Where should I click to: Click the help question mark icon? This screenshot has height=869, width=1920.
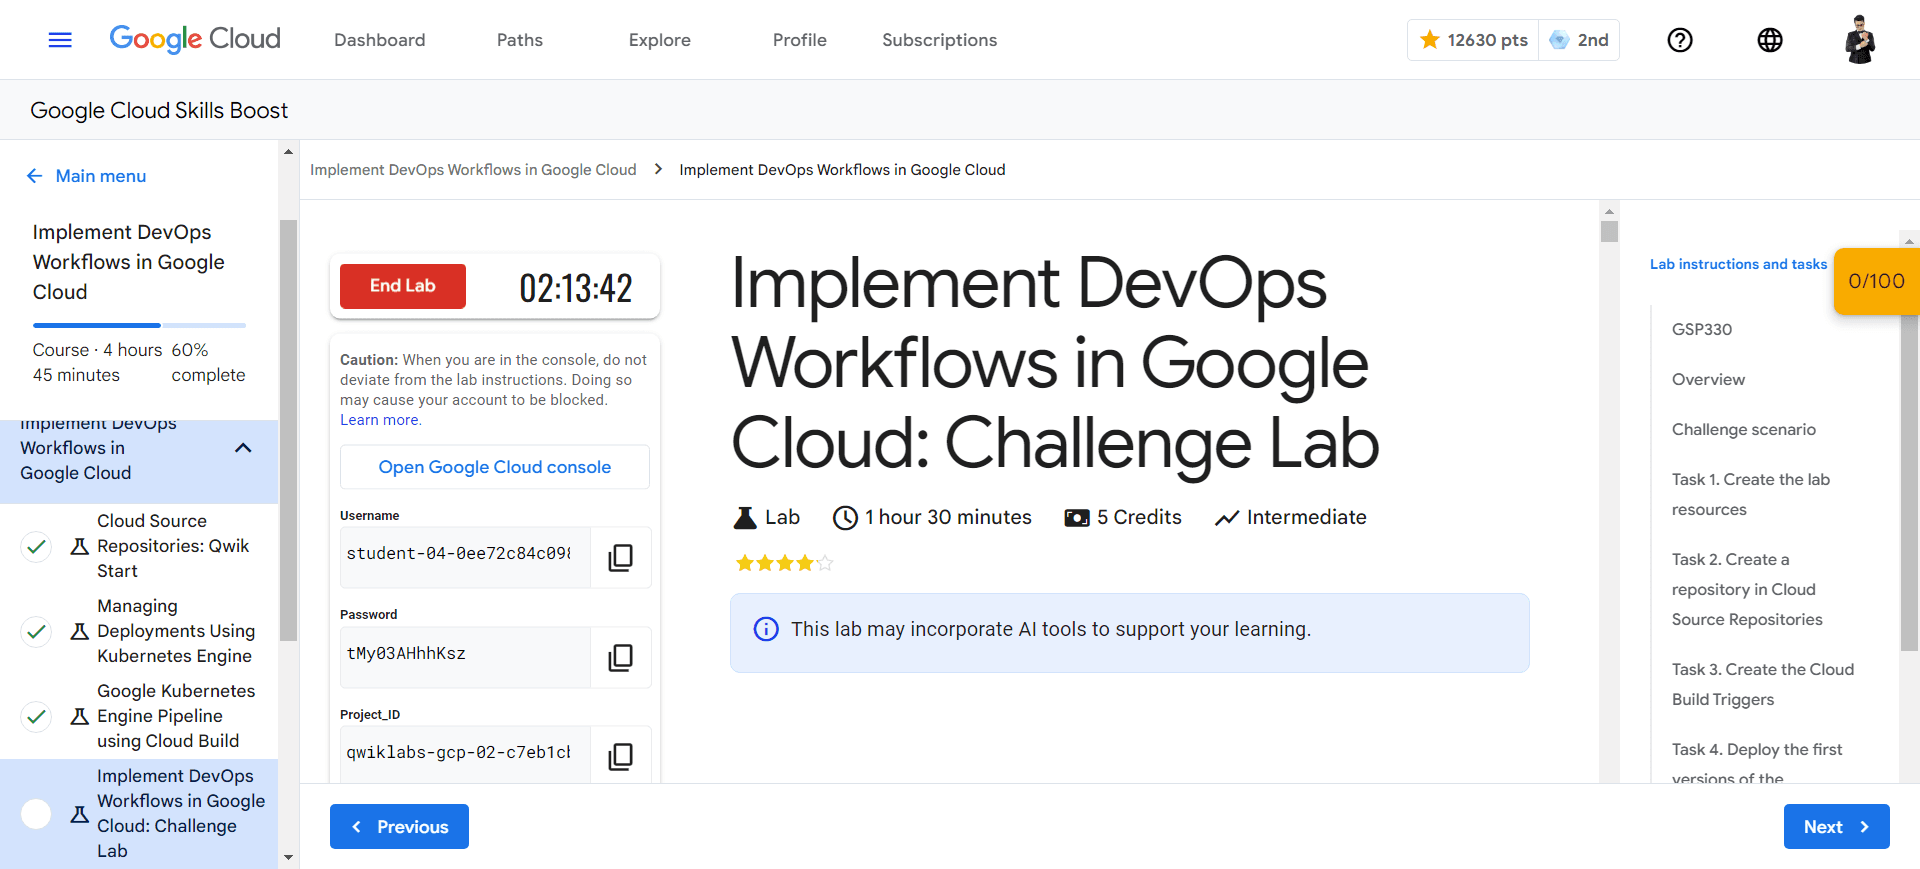pyautogui.click(x=1680, y=40)
